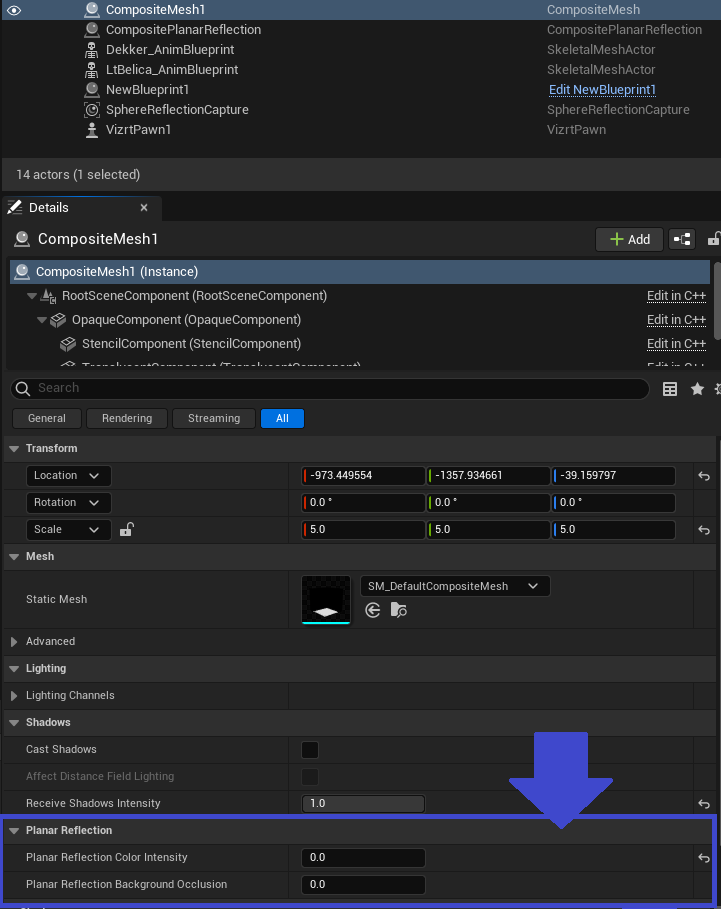Screen dimensions: 721x909
Task: Open SM_DefaultCompositeMesh asset dropdown
Action: 454,586
